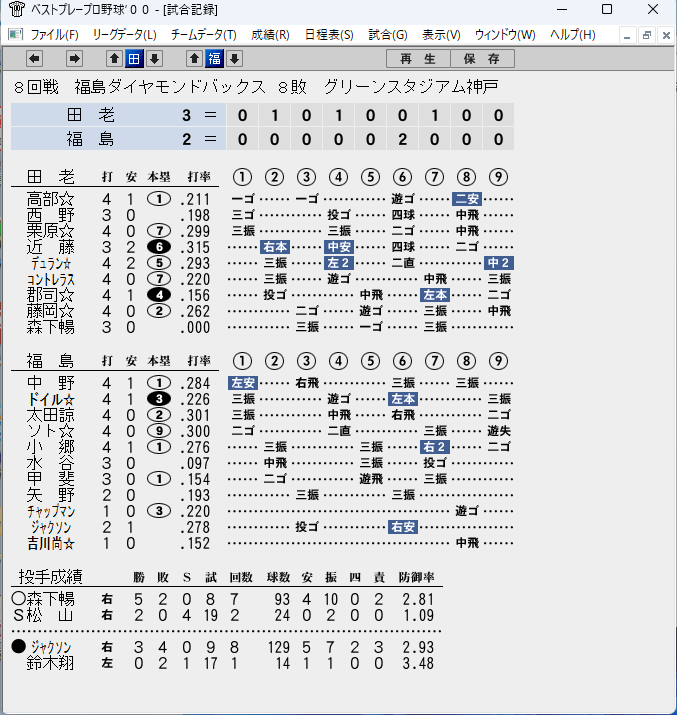677x715 pixels.
Task: Click save pitcher 松山 in 投手成績
Action: click(x=50, y=615)
